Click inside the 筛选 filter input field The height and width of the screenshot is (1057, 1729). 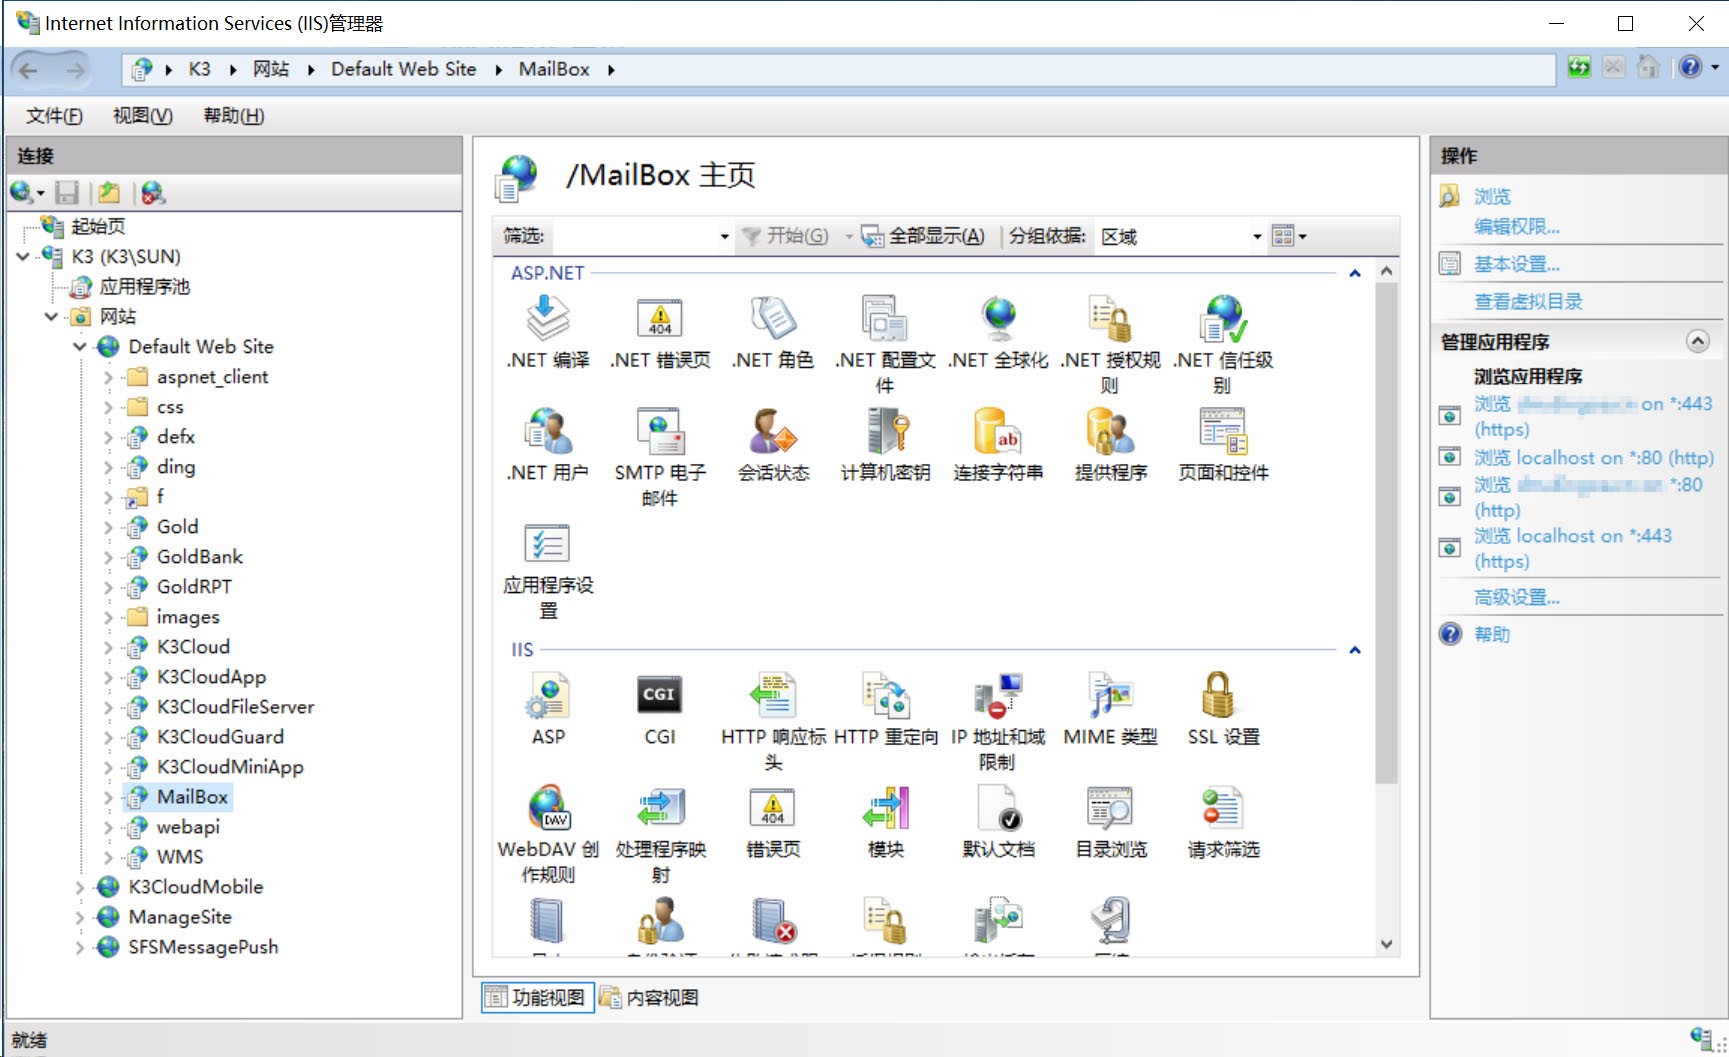point(636,237)
